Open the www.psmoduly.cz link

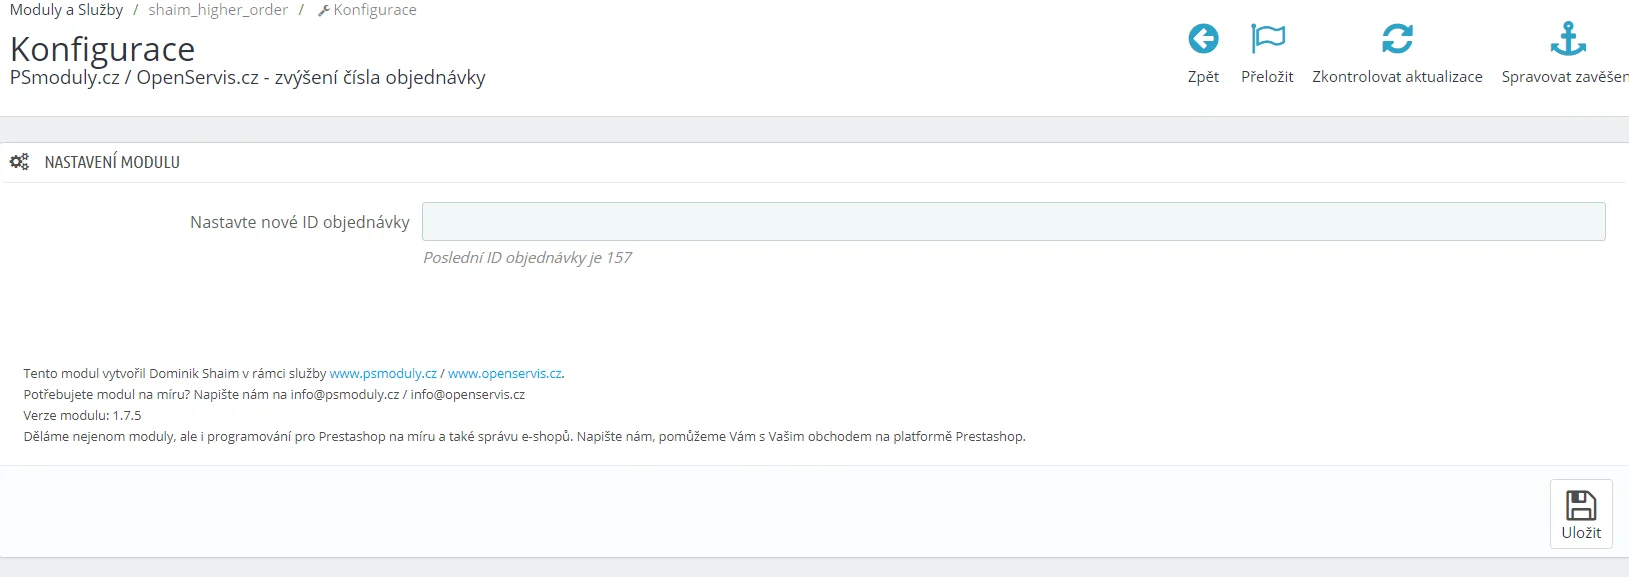point(383,374)
